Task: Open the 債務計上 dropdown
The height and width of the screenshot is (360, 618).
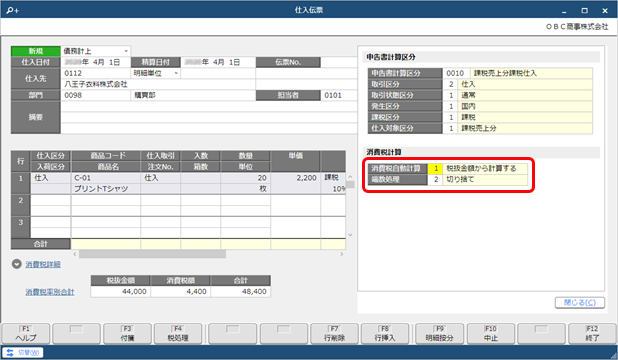Action: click(126, 51)
